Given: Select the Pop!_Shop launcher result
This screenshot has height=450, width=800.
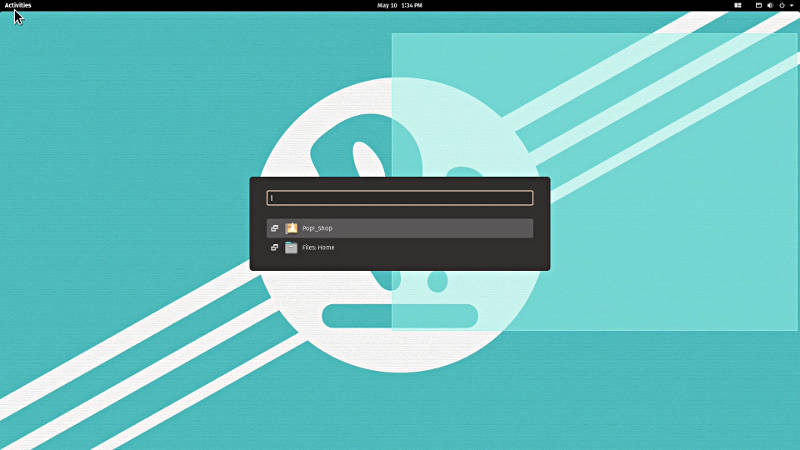Looking at the screenshot, I should 399,228.
